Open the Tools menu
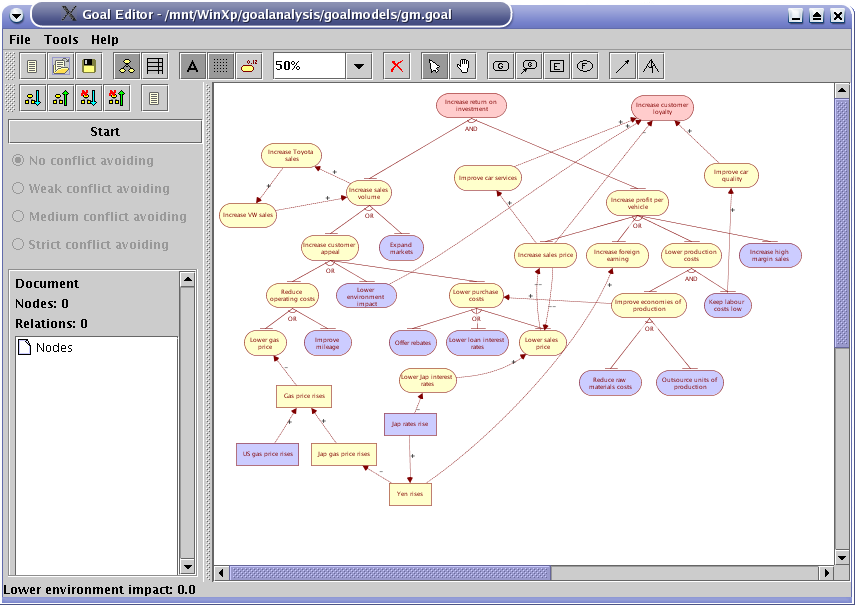This screenshot has width=855, height=605. [x=61, y=40]
